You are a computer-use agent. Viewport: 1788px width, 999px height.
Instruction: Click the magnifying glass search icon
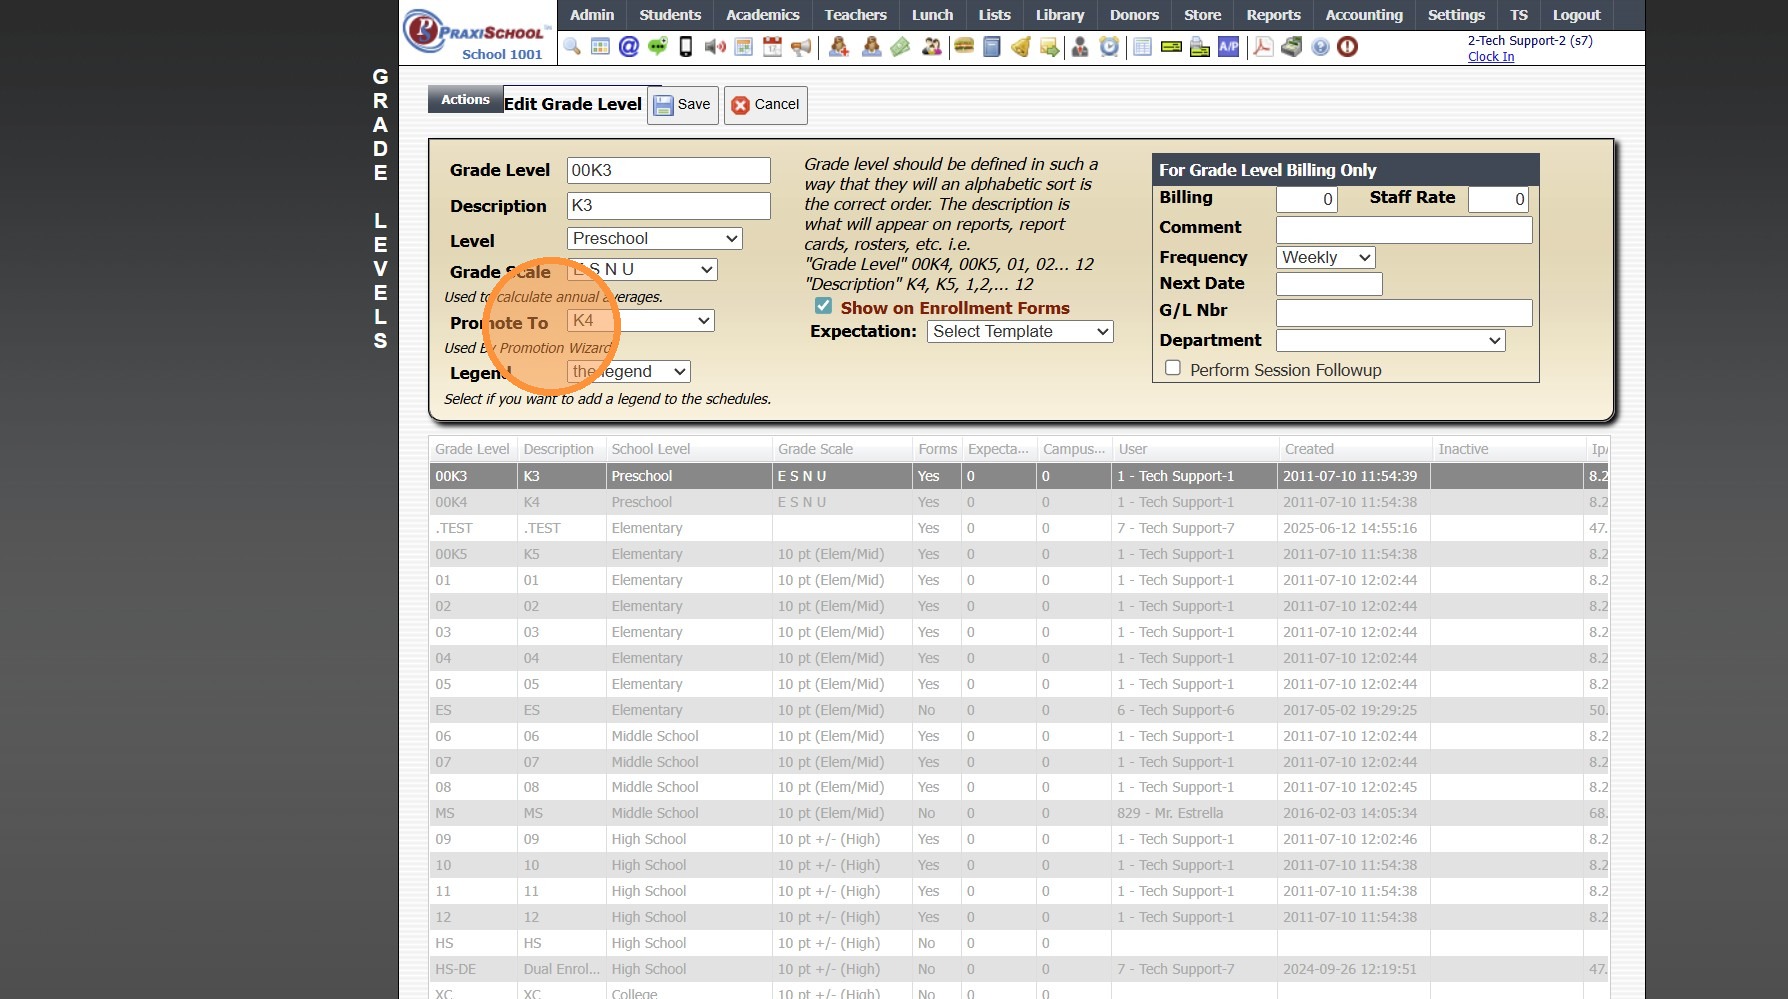572,46
